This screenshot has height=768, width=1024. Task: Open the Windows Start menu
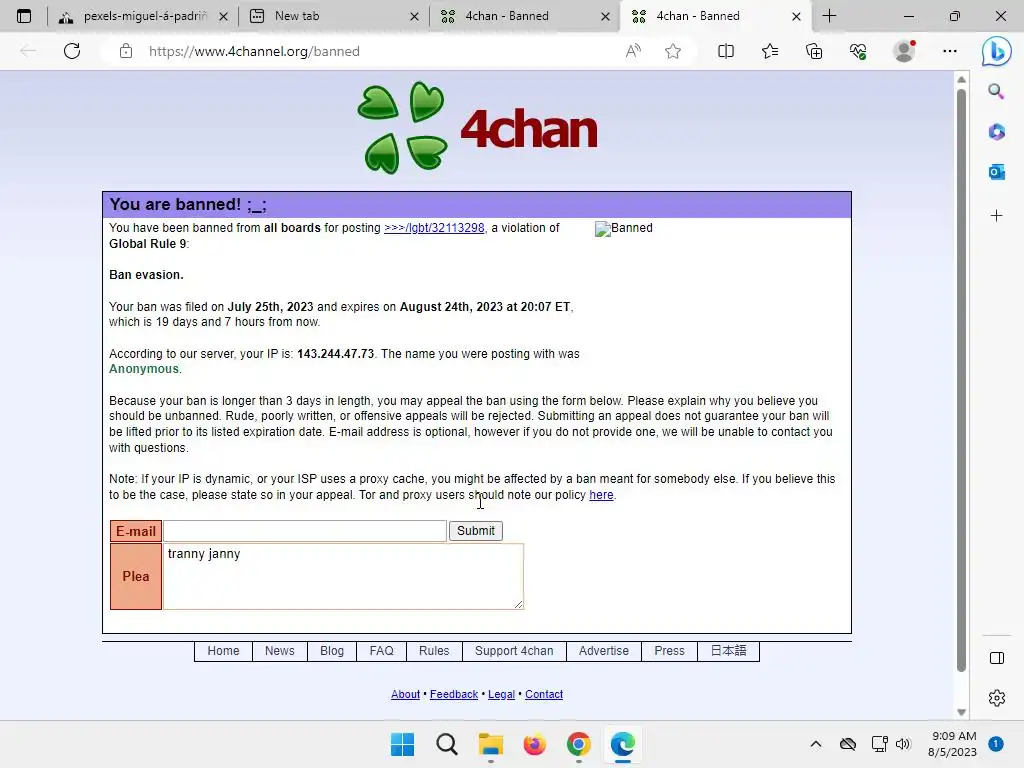tap(402, 744)
